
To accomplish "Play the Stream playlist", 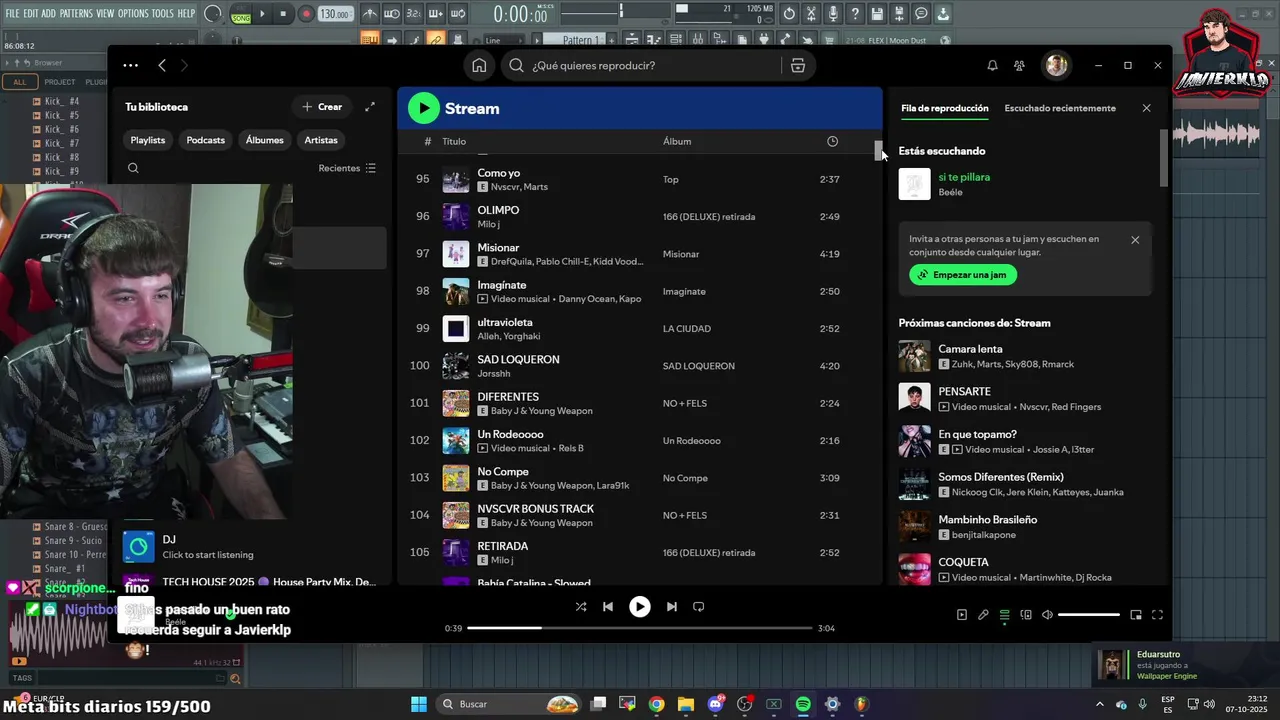I will point(423,108).
